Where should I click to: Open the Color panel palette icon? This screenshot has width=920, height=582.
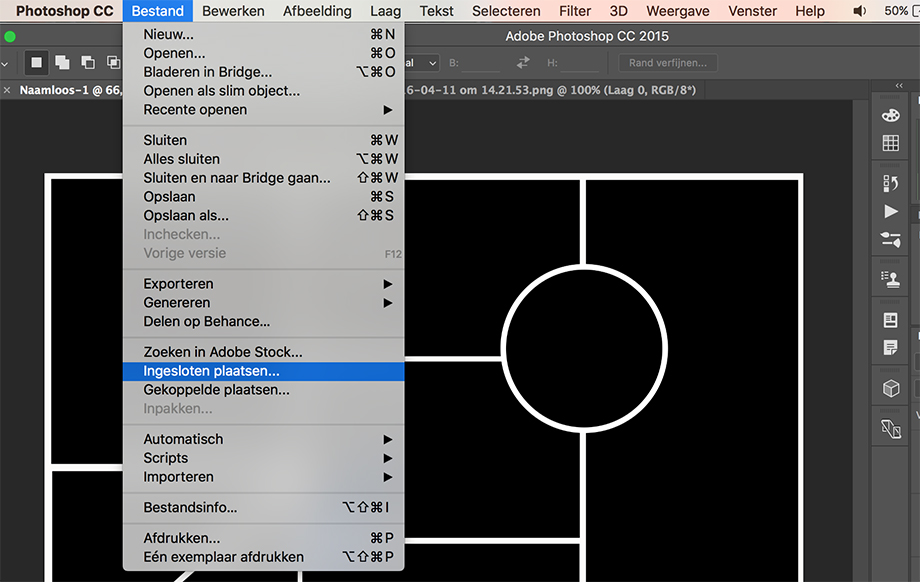(891, 115)
